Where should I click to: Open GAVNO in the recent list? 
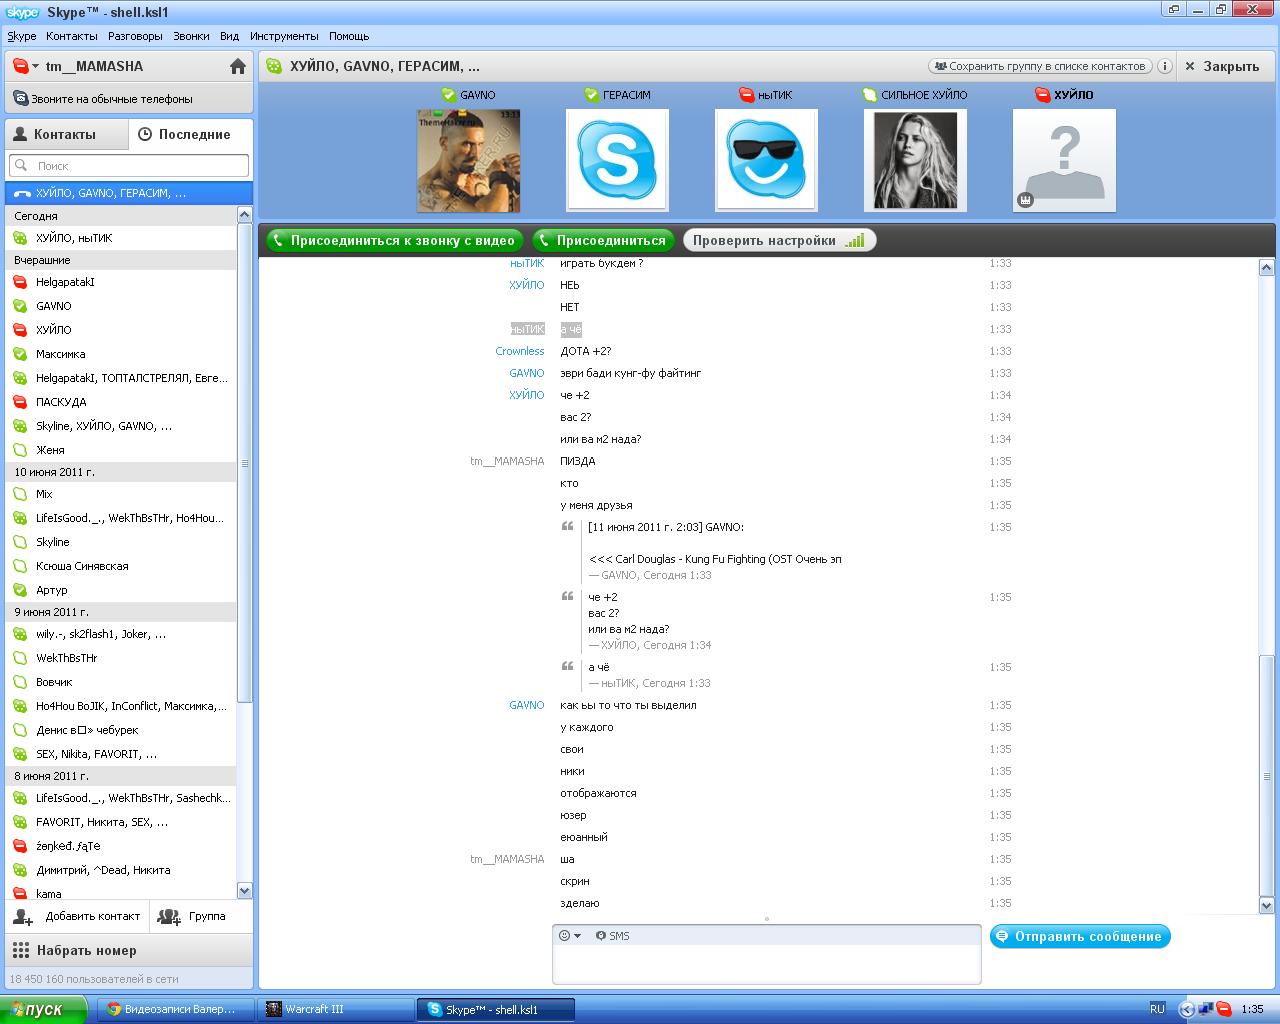(122, 306)
